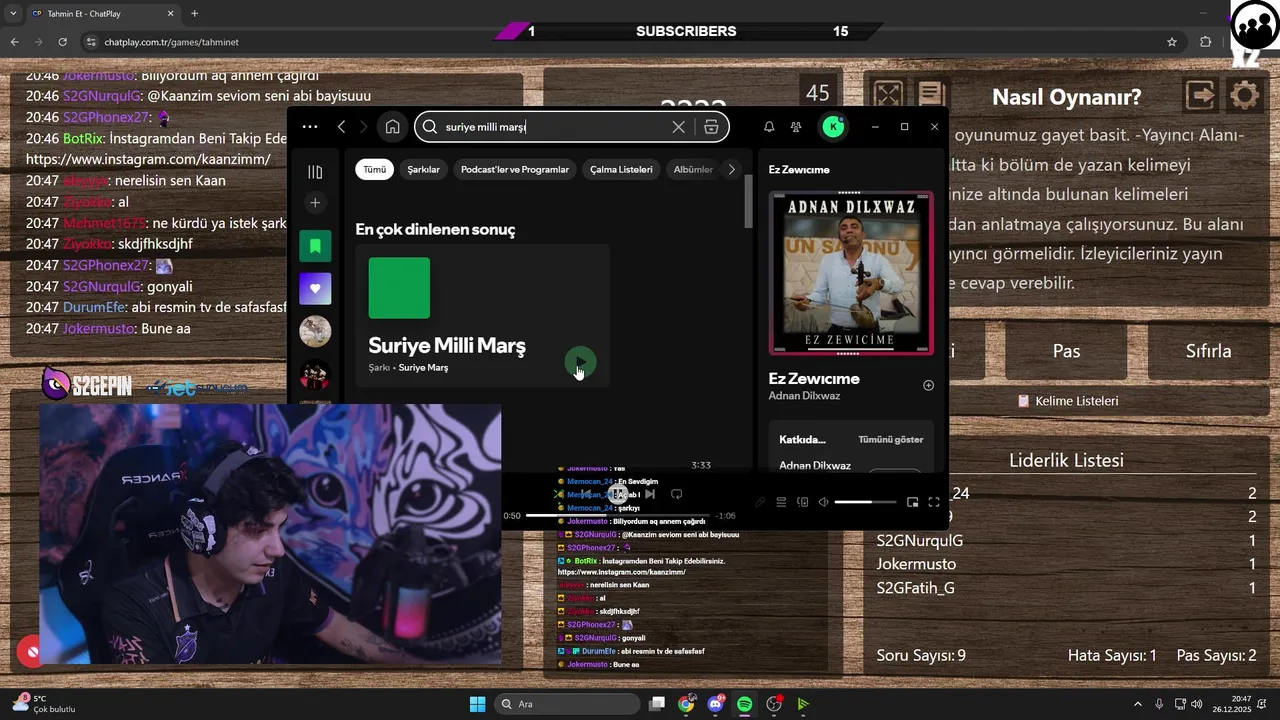Click Tümünü göster in credits
This screenshot has width=1280, height=720.
pyautogui.click(x=890, y=439)
